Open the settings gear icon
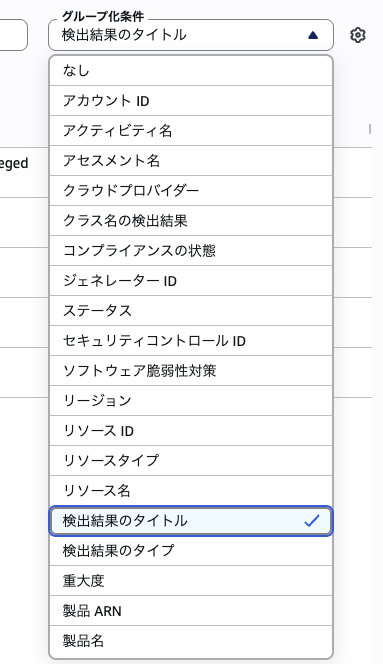 pos(358,35)
